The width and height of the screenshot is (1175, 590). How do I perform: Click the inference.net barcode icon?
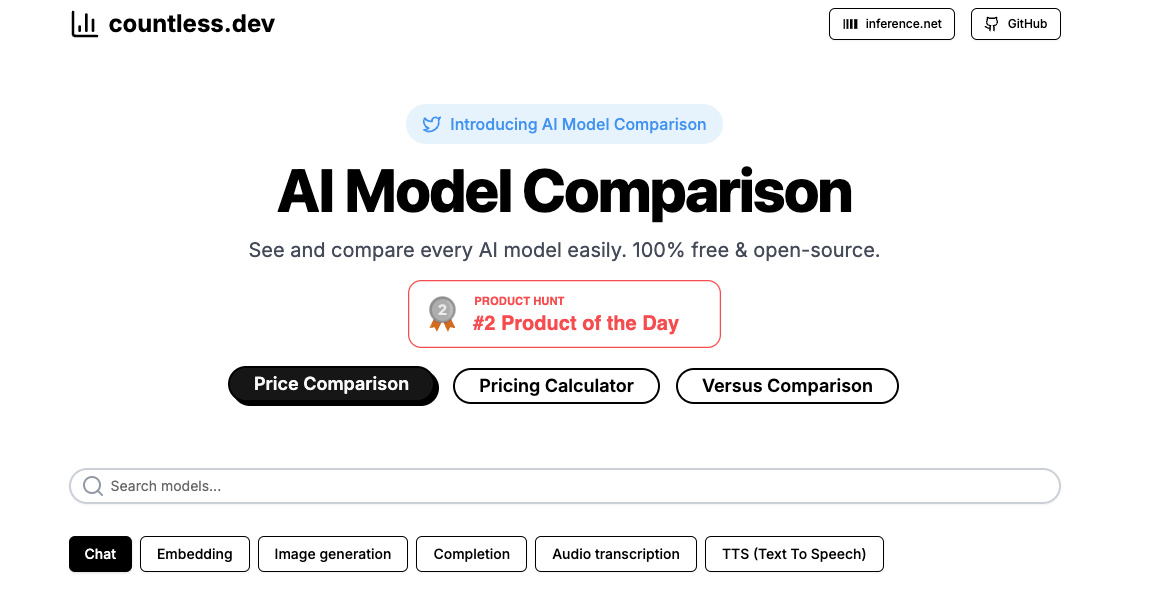pos(851,24)
